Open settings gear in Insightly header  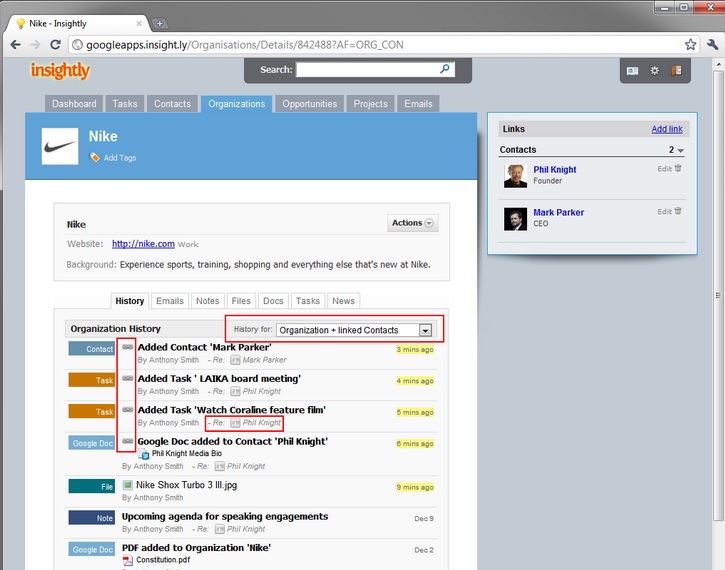(x=654, y=71)
